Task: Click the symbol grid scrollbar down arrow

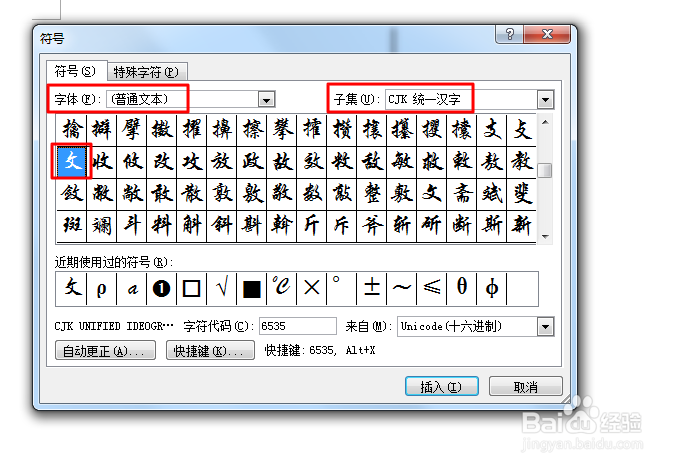Action: (545, 237)
